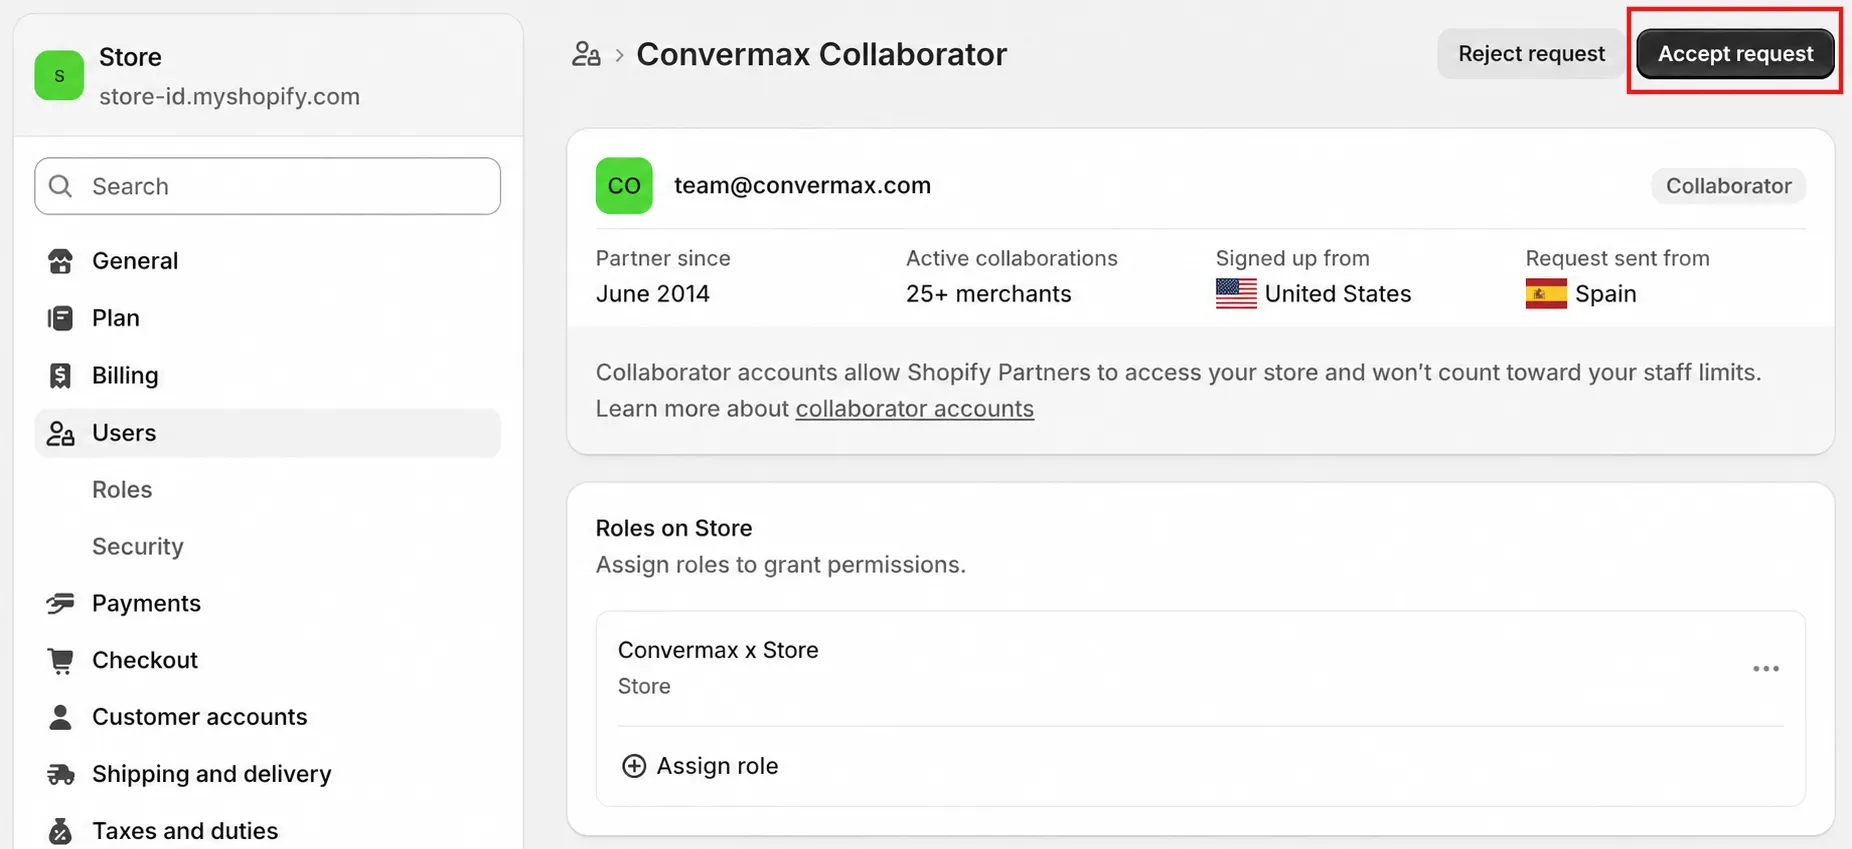Open Taxes and duties settings
1852x849 pixels.
pos(267,831)
